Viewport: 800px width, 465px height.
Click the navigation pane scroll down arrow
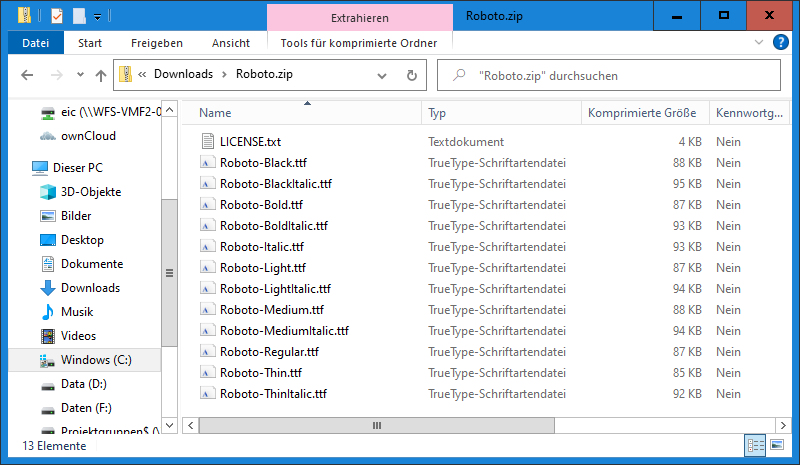[x=169, y=425]
